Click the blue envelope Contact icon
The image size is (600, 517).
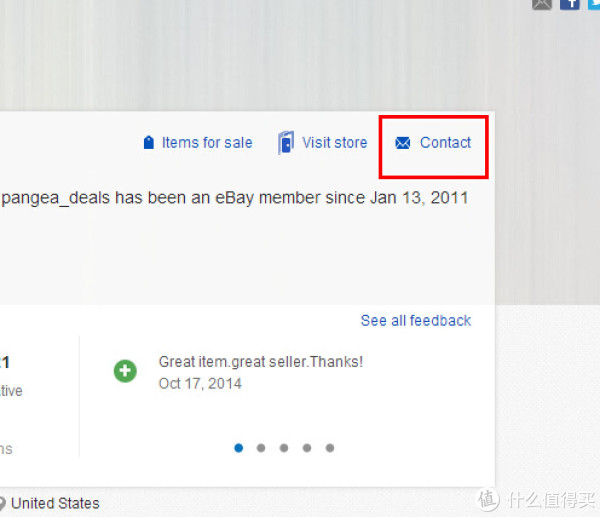click(403, 143)
